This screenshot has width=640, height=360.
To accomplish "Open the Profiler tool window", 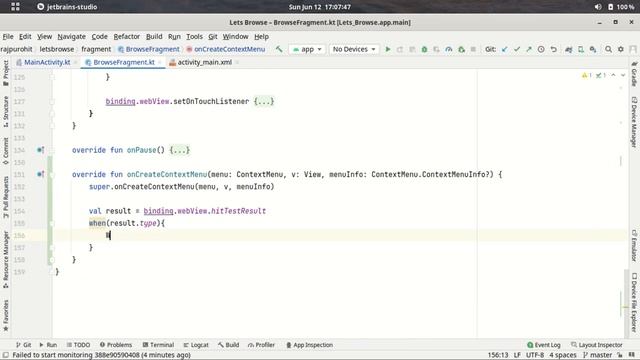I will point(261,345).
